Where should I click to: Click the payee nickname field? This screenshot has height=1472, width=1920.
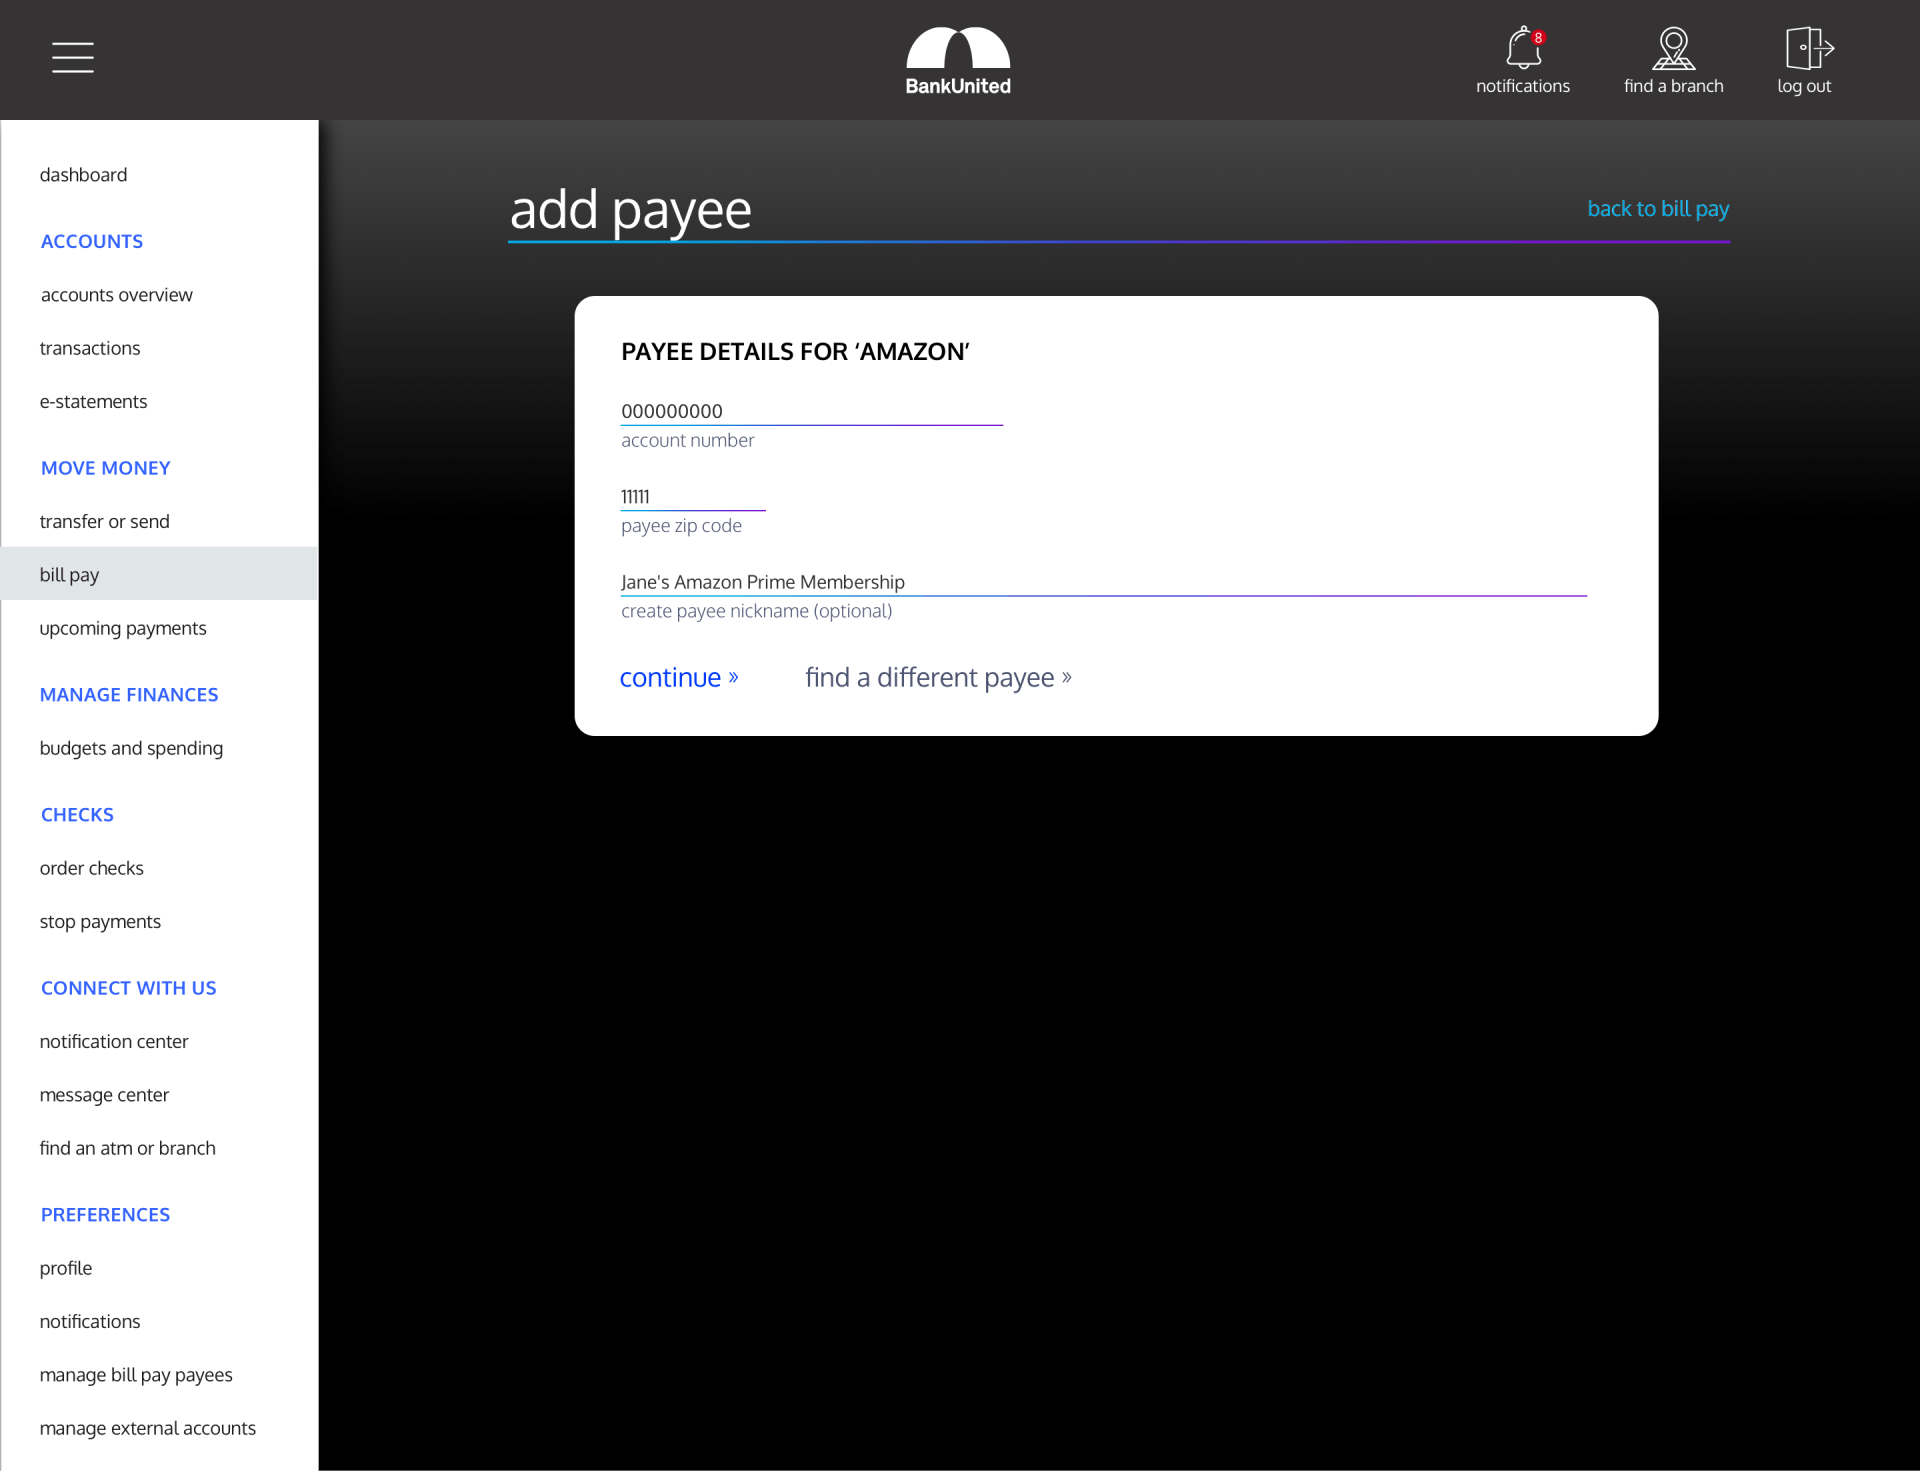pos(1103,581)
